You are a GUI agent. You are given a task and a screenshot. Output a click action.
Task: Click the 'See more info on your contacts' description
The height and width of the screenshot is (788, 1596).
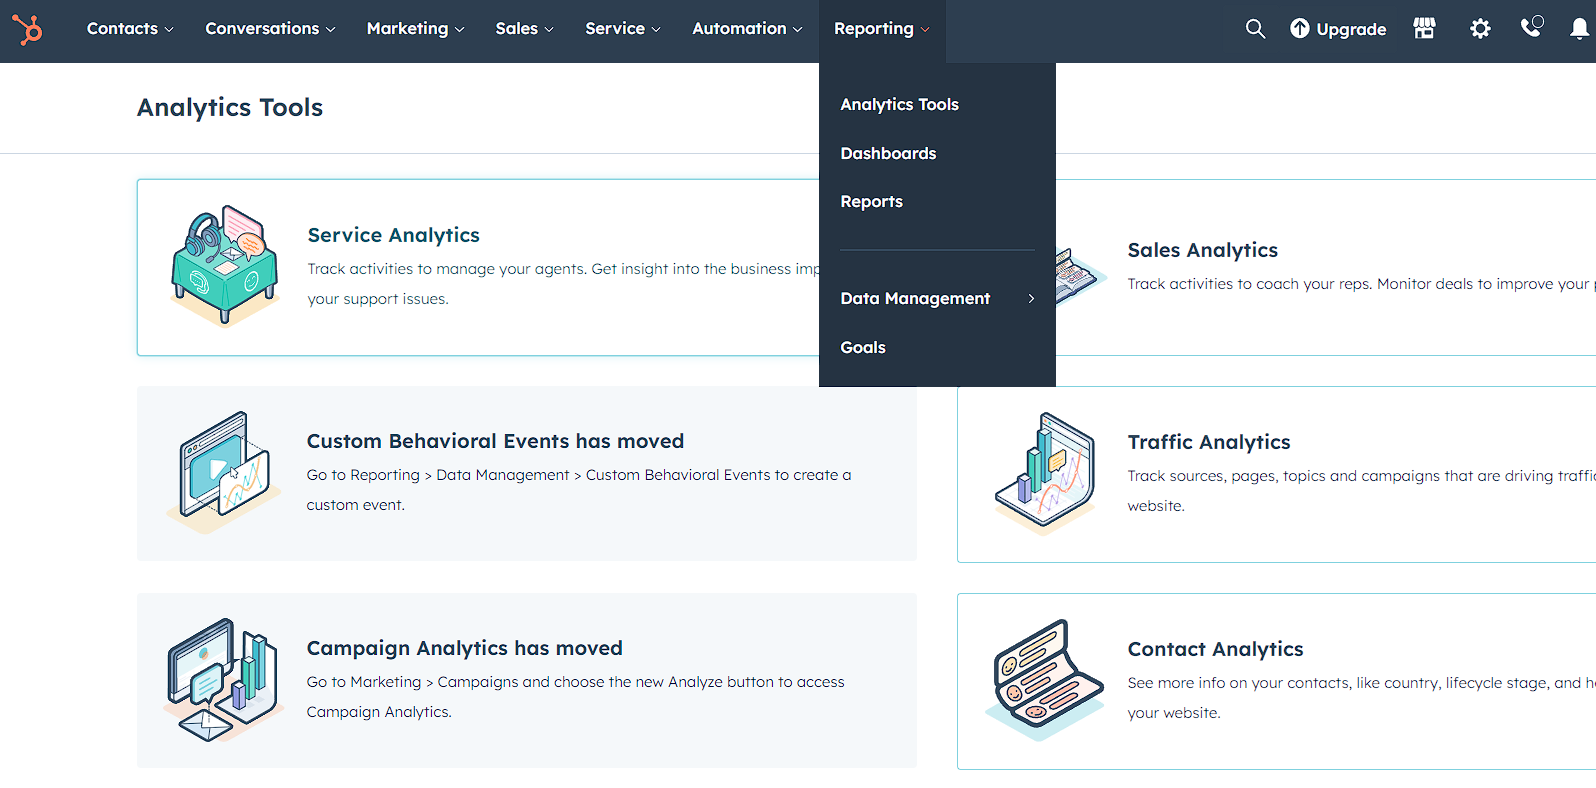1361,697
